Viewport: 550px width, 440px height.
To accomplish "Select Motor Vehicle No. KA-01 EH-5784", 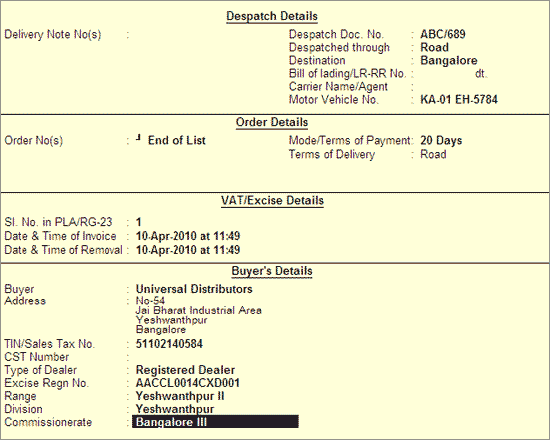I will 459,99.
